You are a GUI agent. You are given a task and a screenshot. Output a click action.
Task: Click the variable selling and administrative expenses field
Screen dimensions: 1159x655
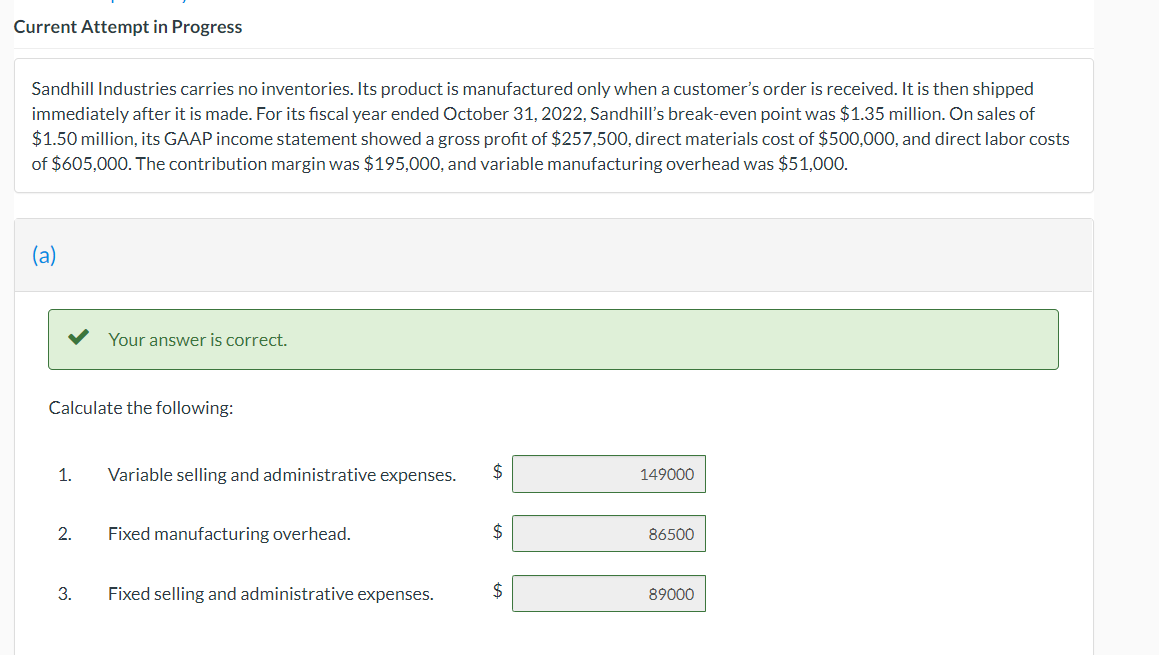click(x=608, y=474)
